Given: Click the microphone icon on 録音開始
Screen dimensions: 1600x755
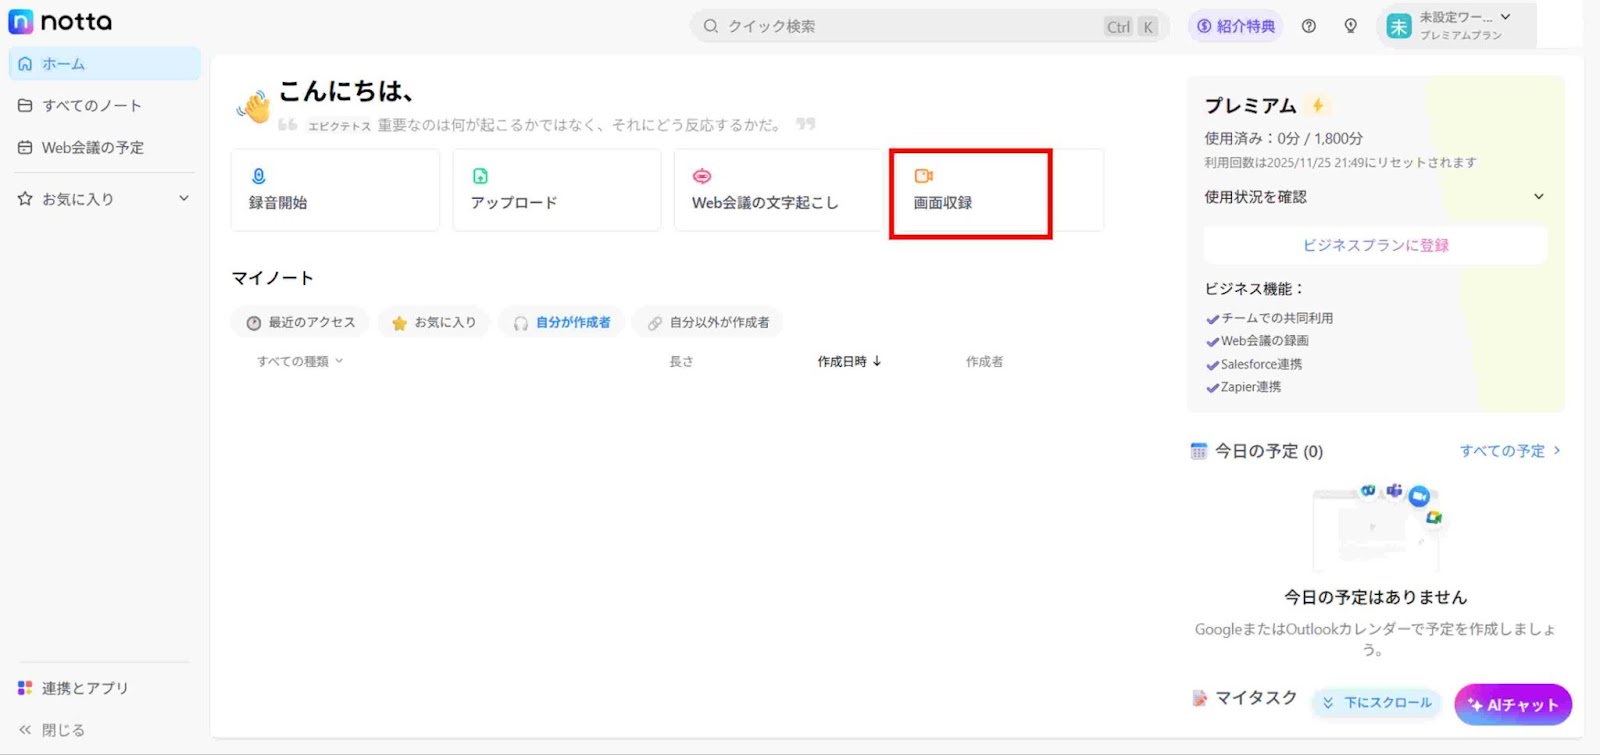Looking at the screenshot, I should (x=258, y=176).
